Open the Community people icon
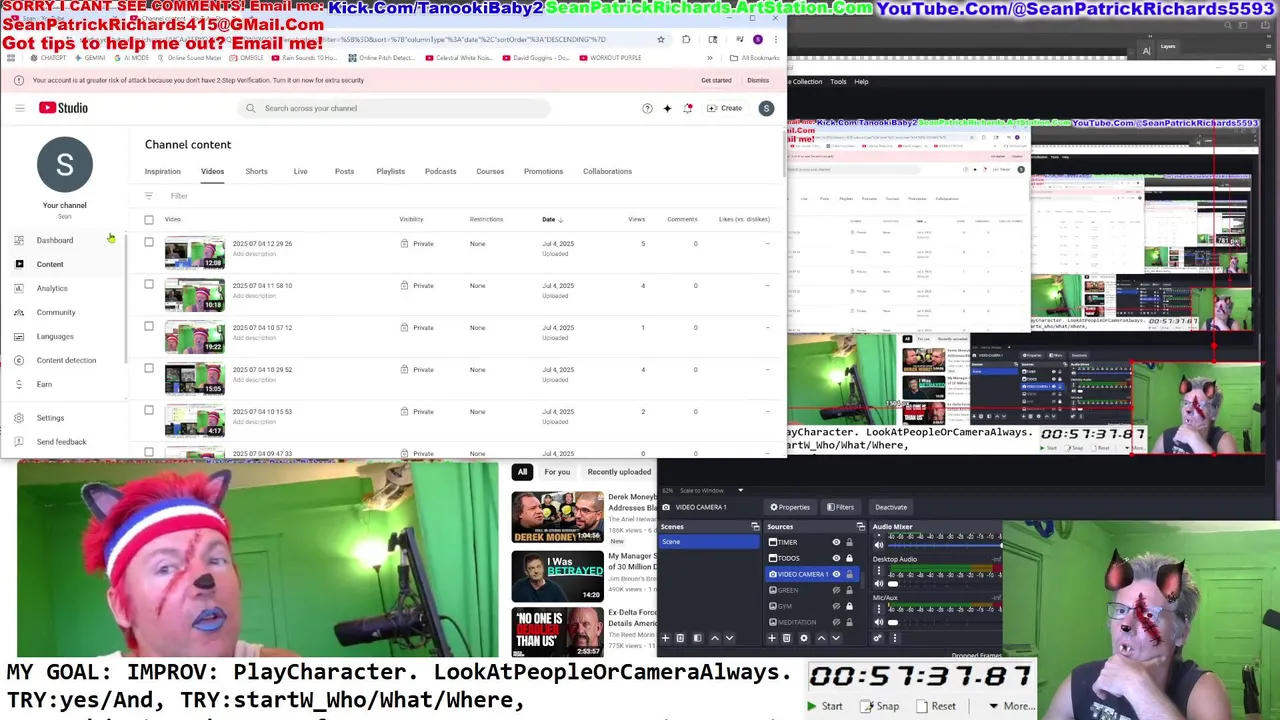Image resolution: width=1280 pixels, height=720 pixels. pyautogui.click(x=19, y=312)
